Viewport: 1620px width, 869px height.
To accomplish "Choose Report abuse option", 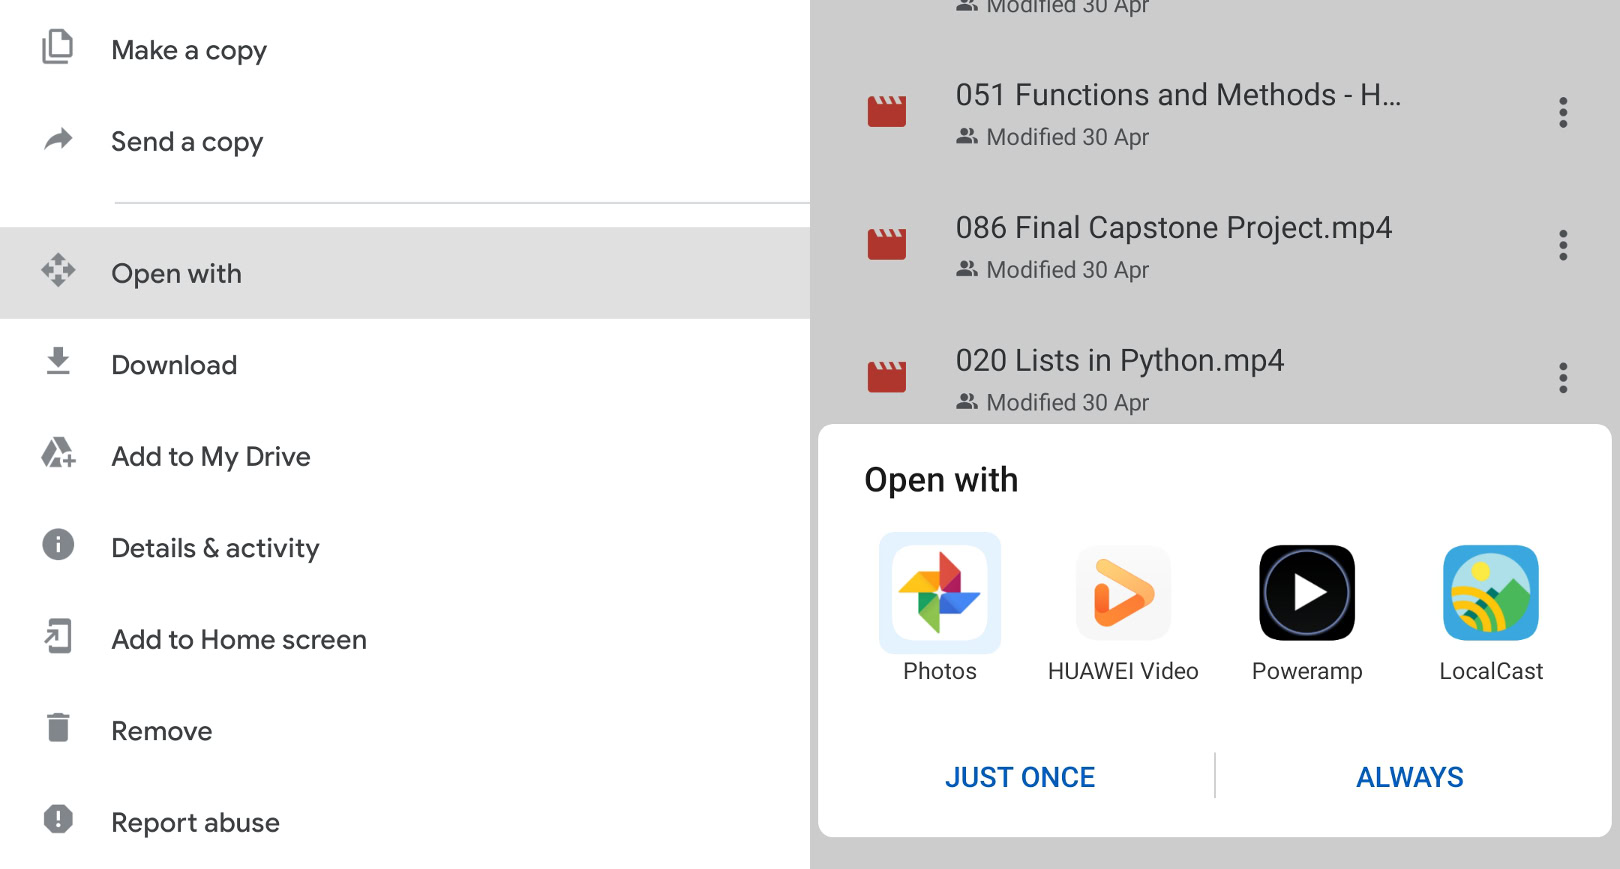I will (x=196, y=823).
